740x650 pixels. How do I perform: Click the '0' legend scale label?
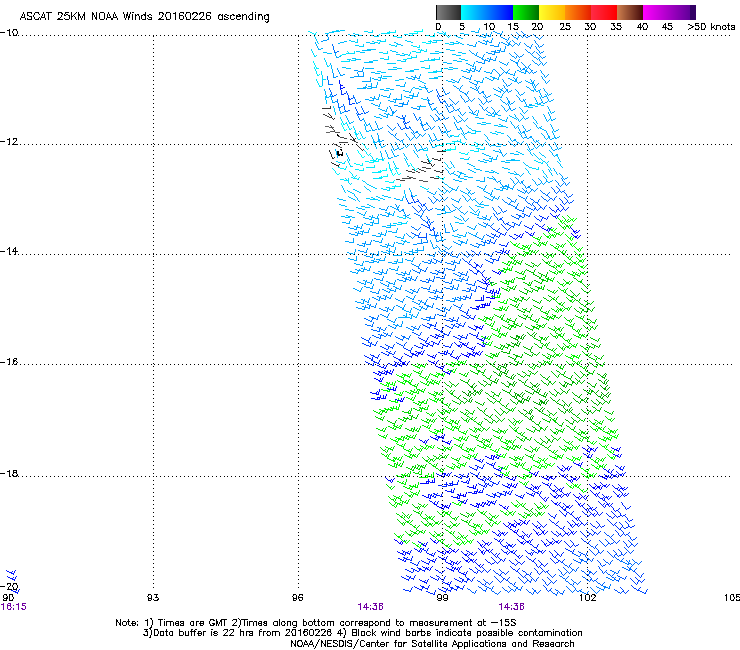(x=438, y=26)
